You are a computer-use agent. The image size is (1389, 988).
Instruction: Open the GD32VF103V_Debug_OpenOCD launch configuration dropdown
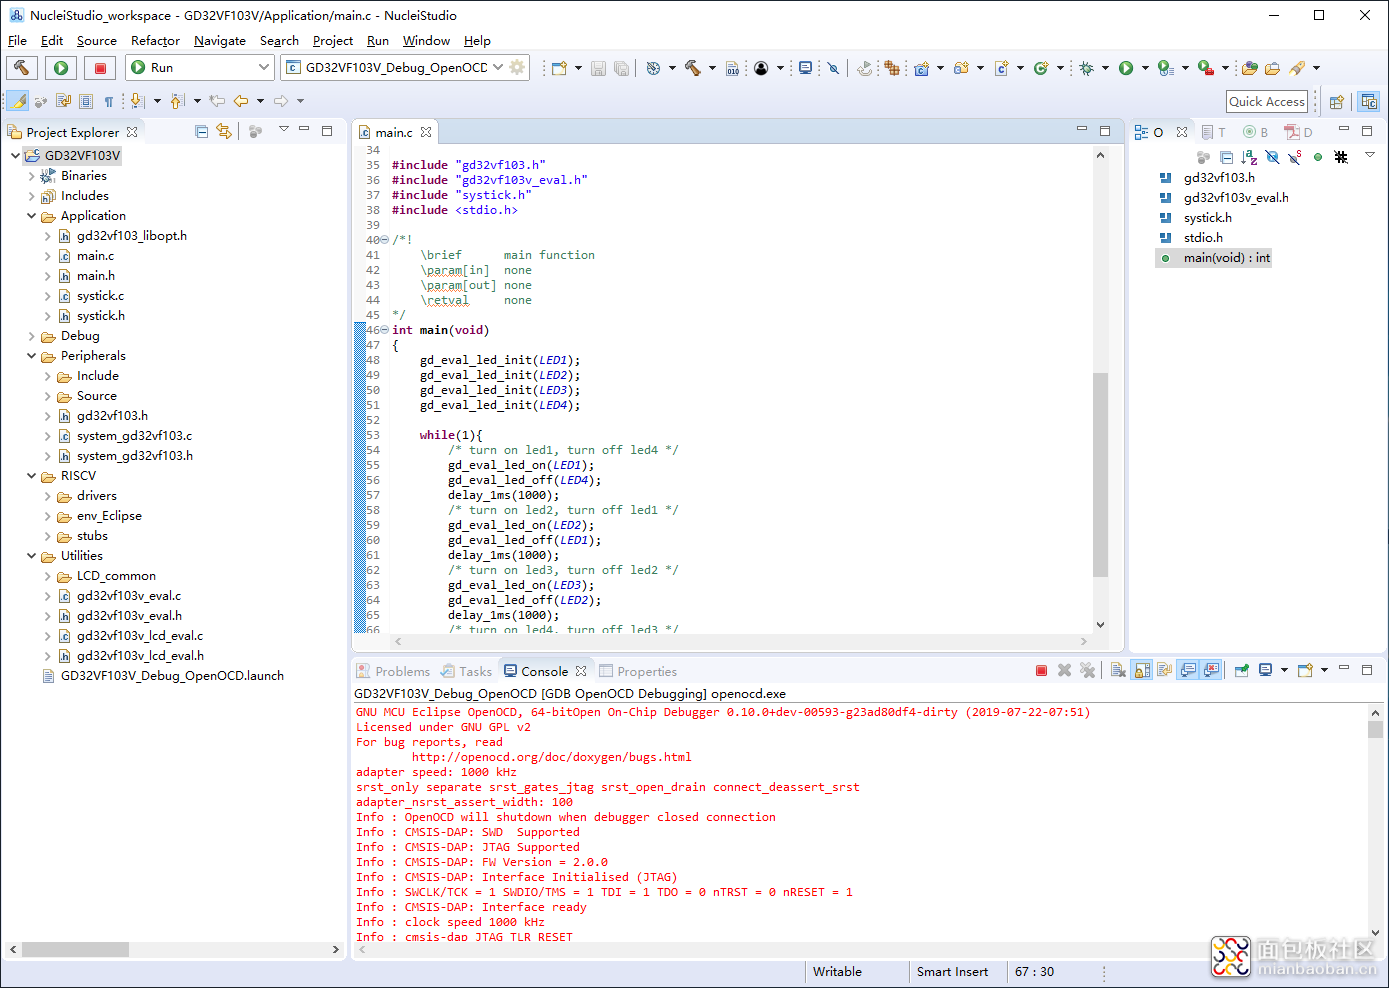[x=498, y=68]
